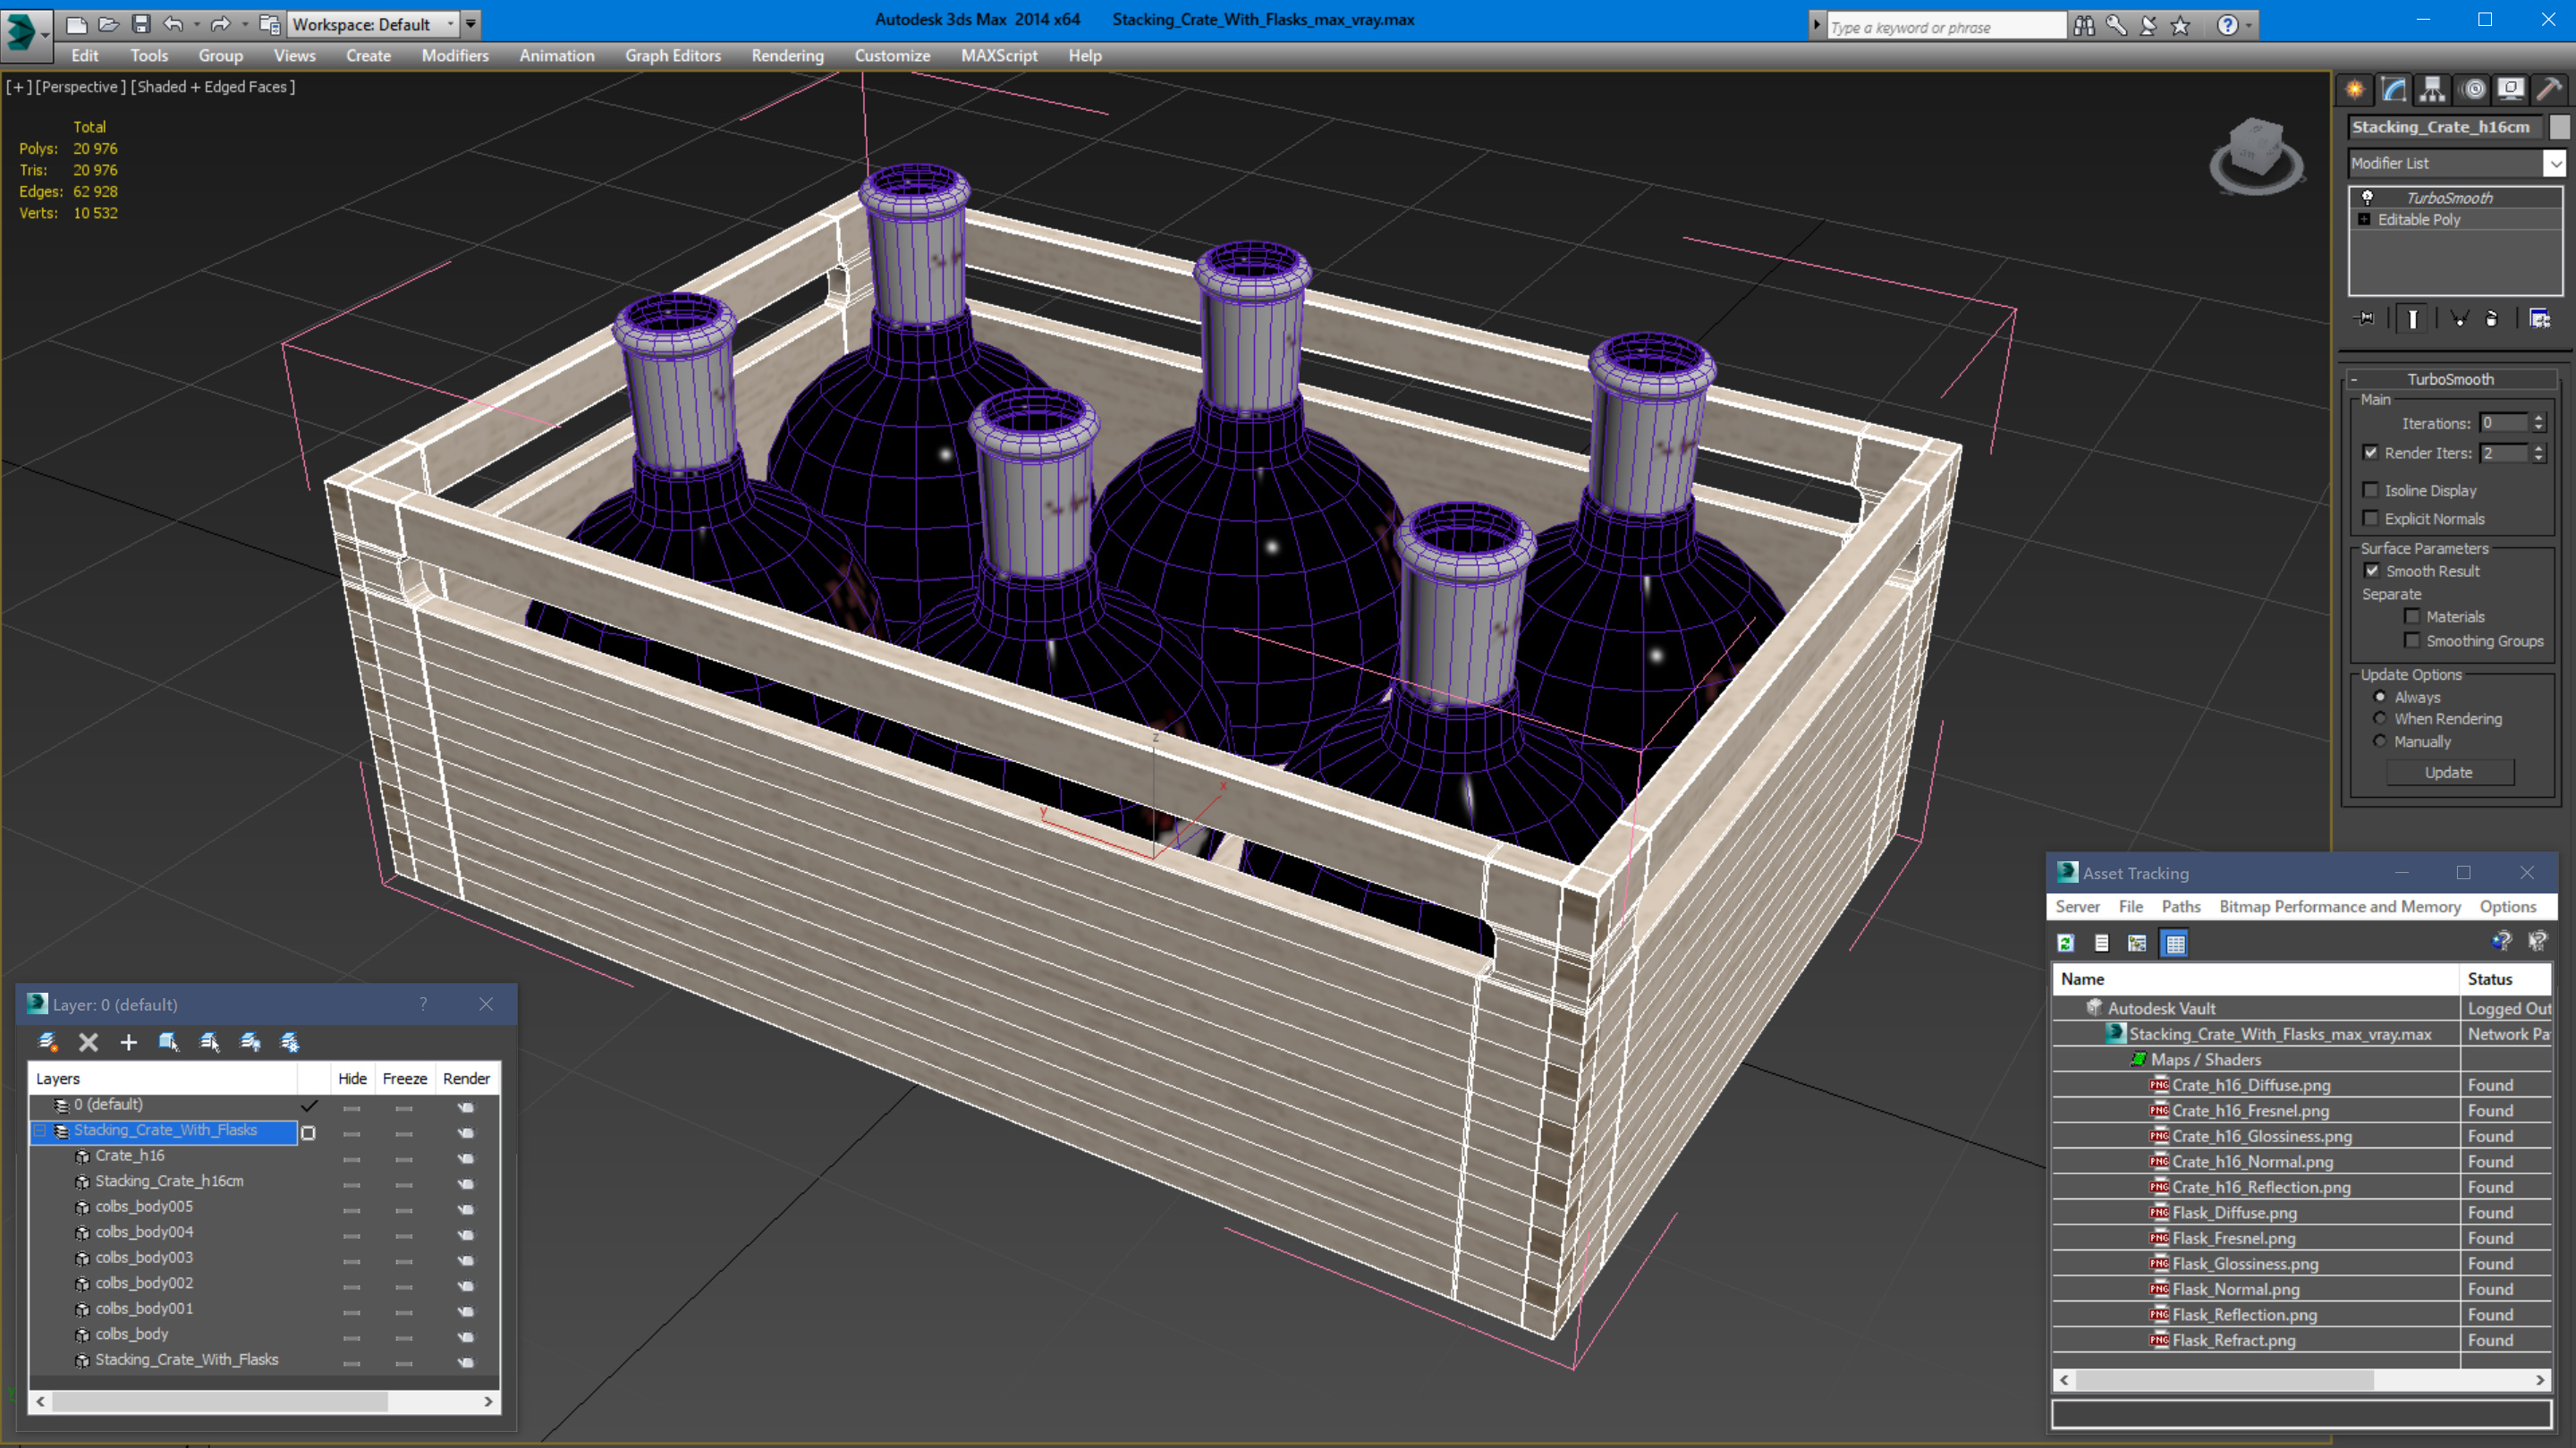The image size is (2576, 1448).
Task: Select the Table View icon in Asset Tracking
Action: 2175,943
